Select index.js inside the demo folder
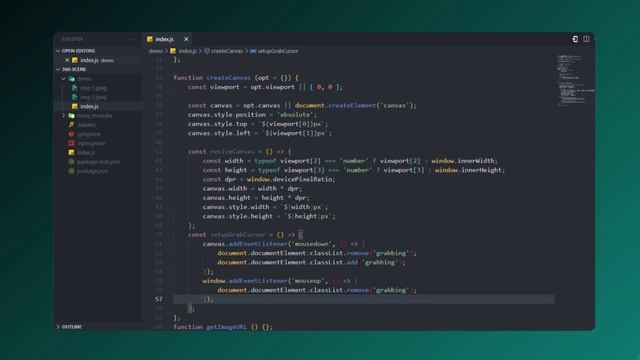The width and height of the screenshot is (640, 360). point(89,106)
